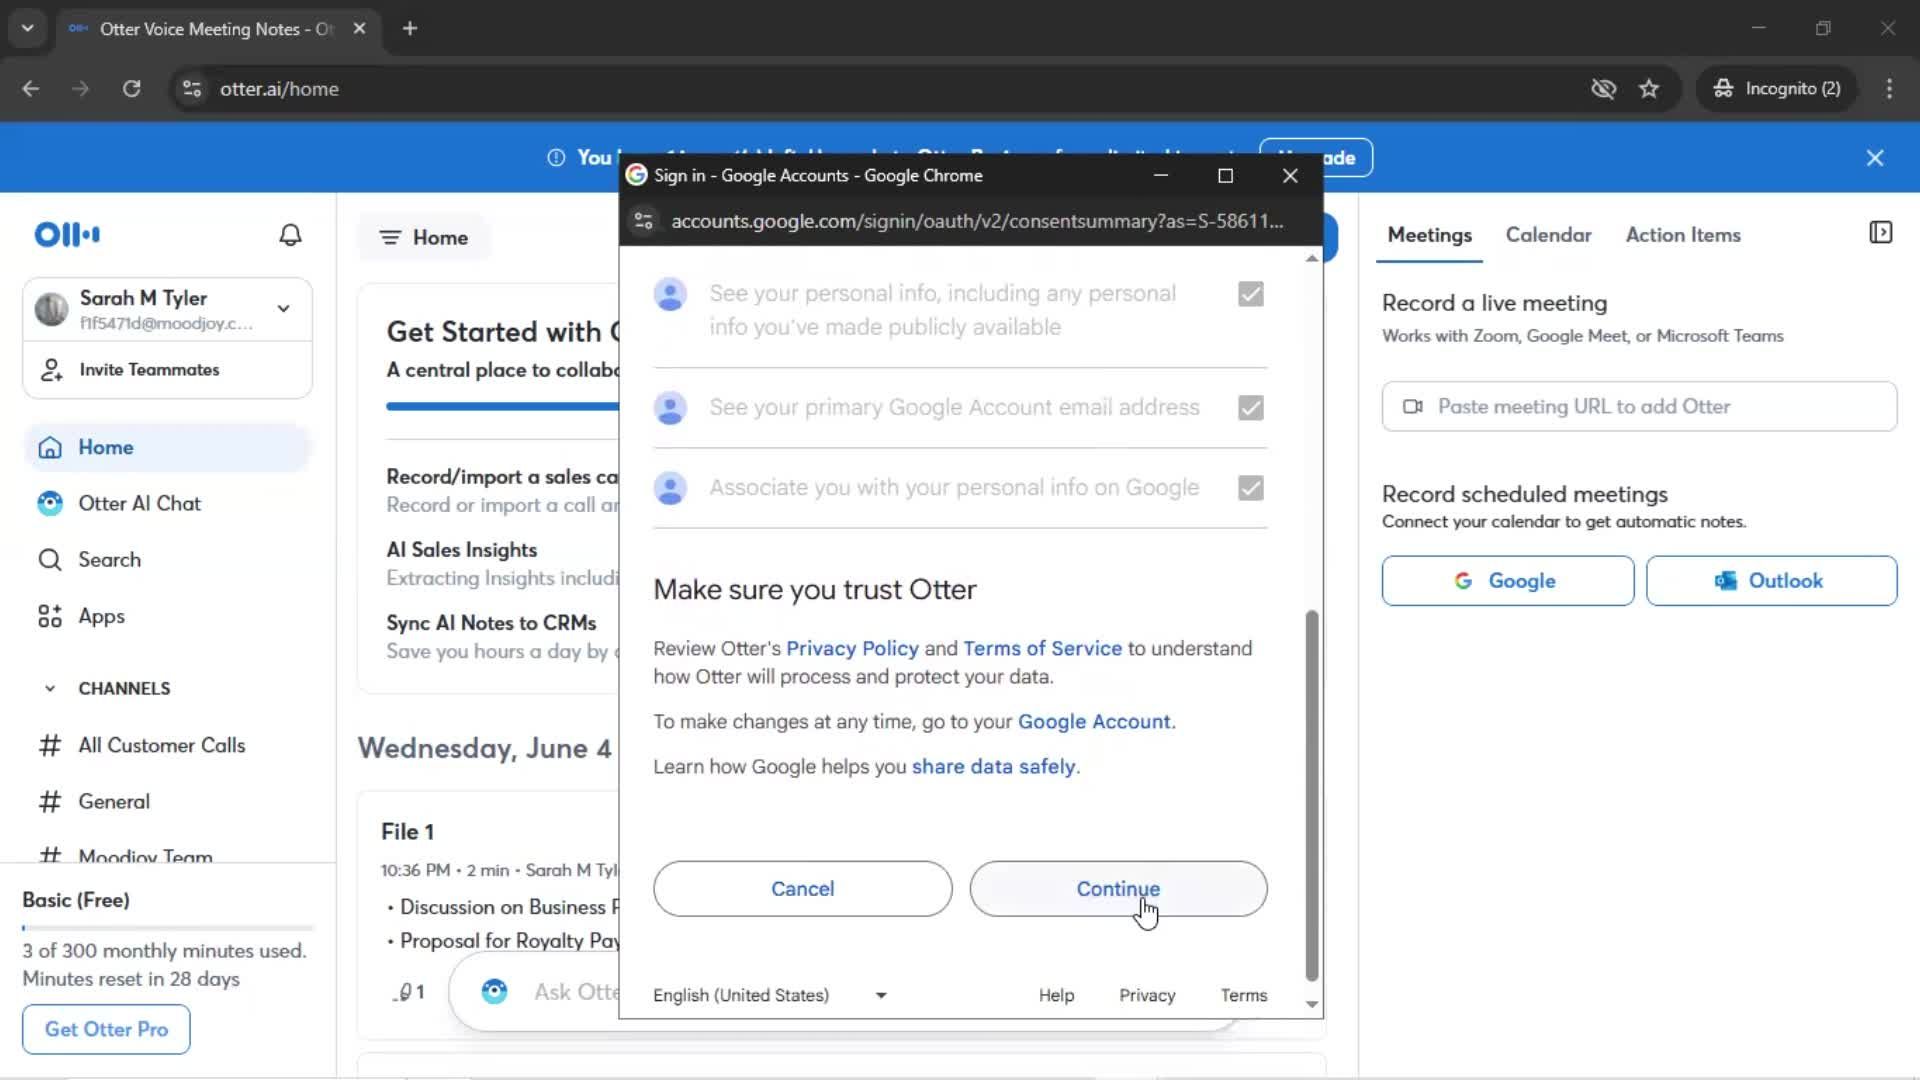This screenshot has height=1080, width=1920.
Task: Open Otter's Privacy Policy link
Action: [x=852, y=649]
